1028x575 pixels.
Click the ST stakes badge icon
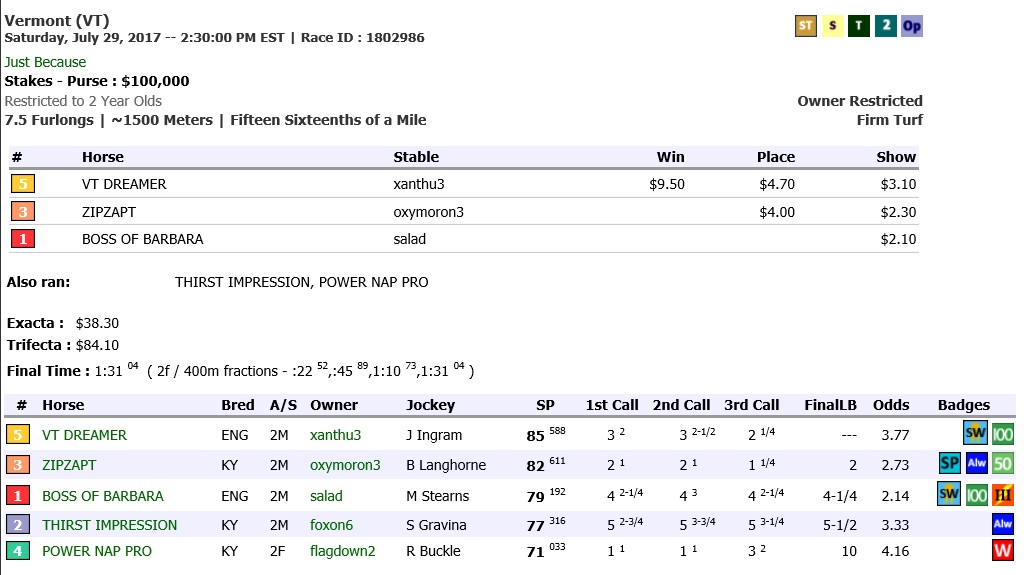806,26
